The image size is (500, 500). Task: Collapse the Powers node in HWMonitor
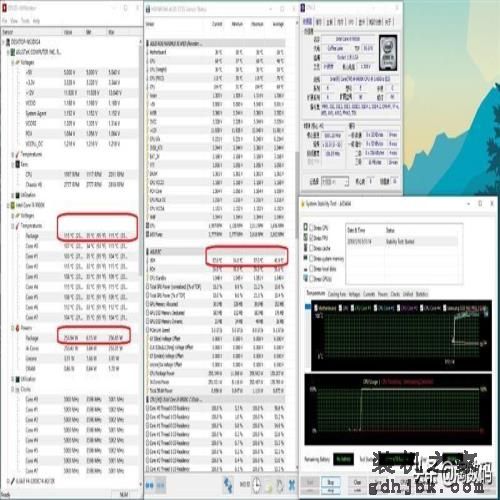[13, 328]
